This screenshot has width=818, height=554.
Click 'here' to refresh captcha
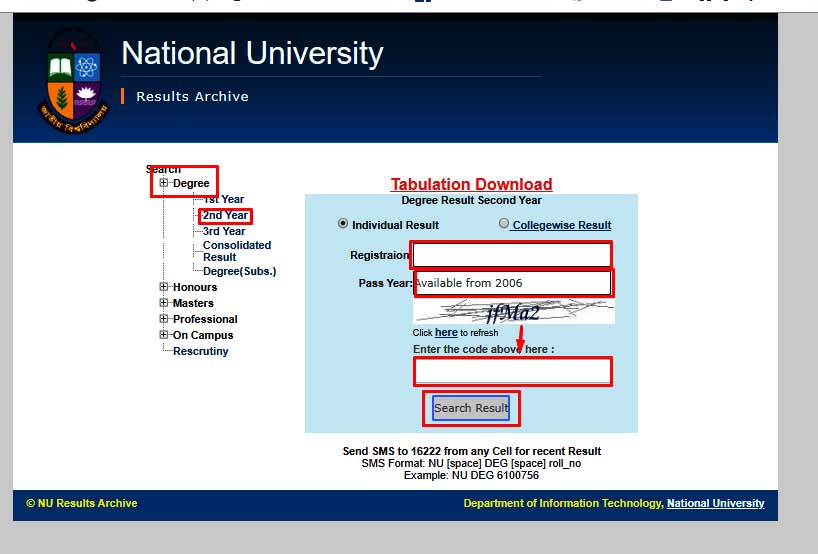coord(446,333)
